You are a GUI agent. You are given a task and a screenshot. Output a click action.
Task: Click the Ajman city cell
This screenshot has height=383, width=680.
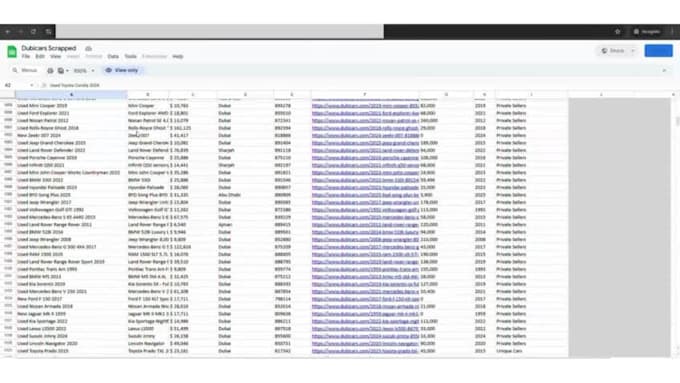click(x=245, y=225)
